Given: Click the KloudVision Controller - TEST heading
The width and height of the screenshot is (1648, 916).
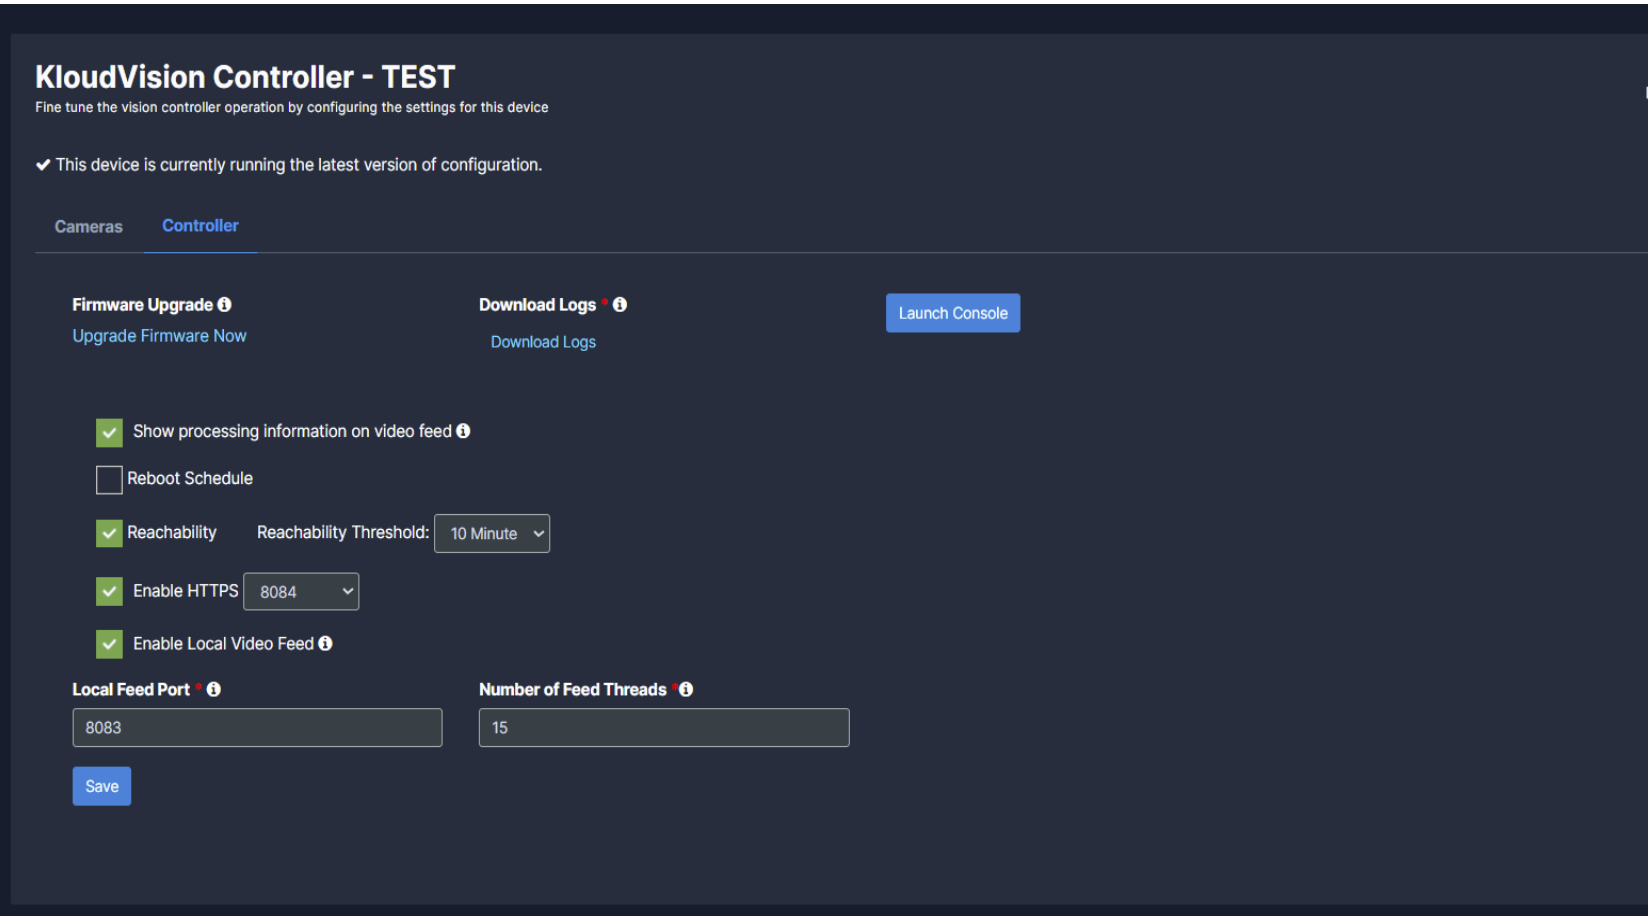Looking at the screenshot, I should coord(245,77).
